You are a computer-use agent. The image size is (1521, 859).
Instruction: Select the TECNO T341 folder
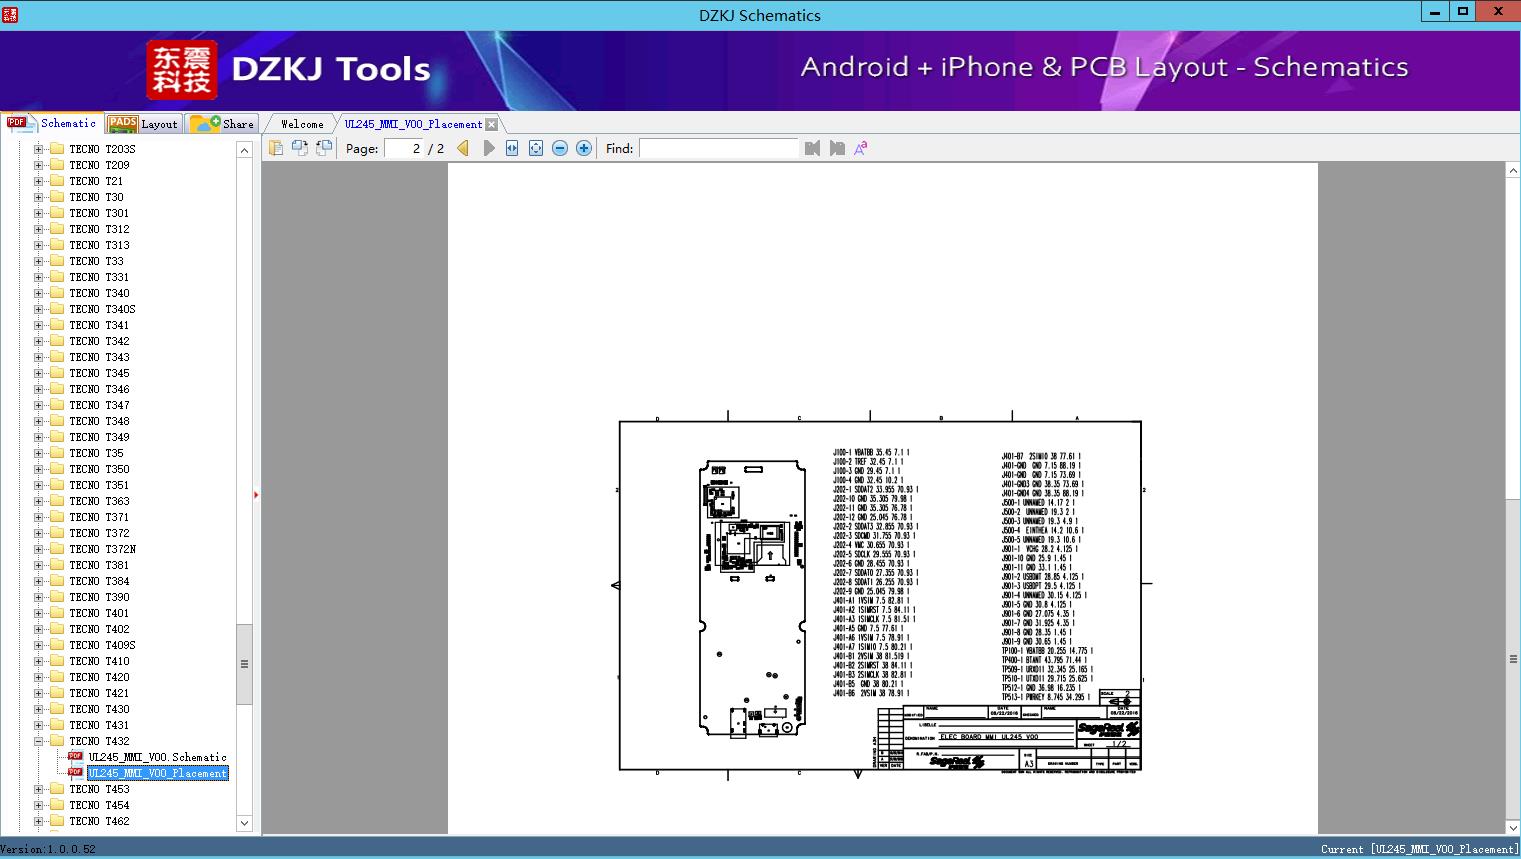click(x=99, y=325)
